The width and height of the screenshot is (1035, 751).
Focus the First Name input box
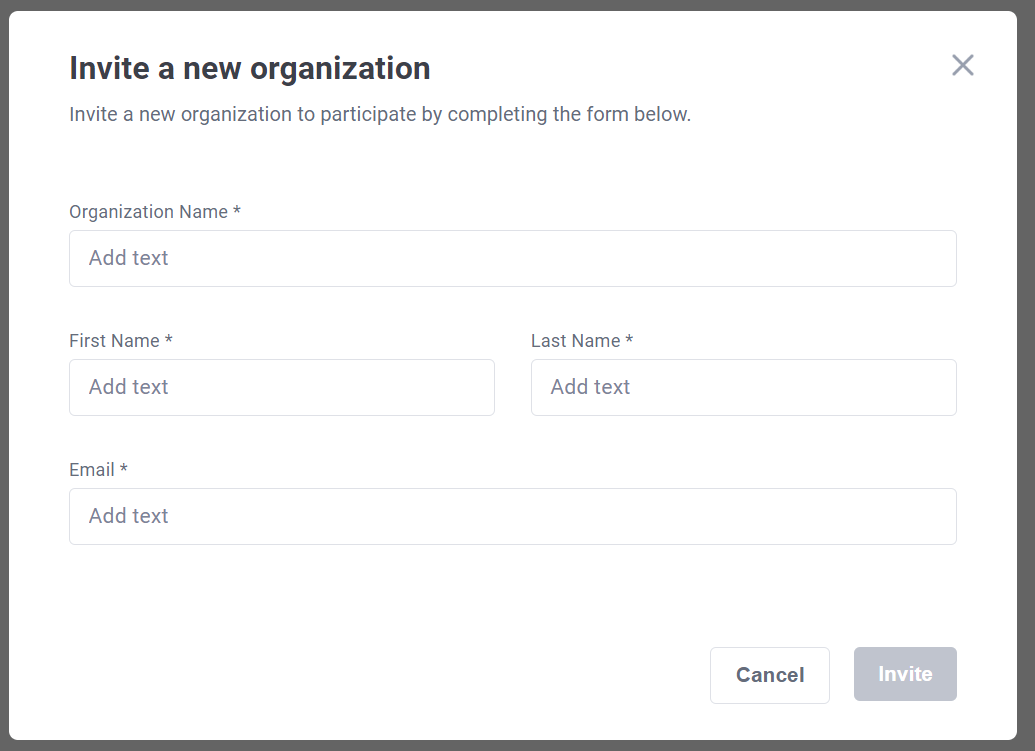281,387
